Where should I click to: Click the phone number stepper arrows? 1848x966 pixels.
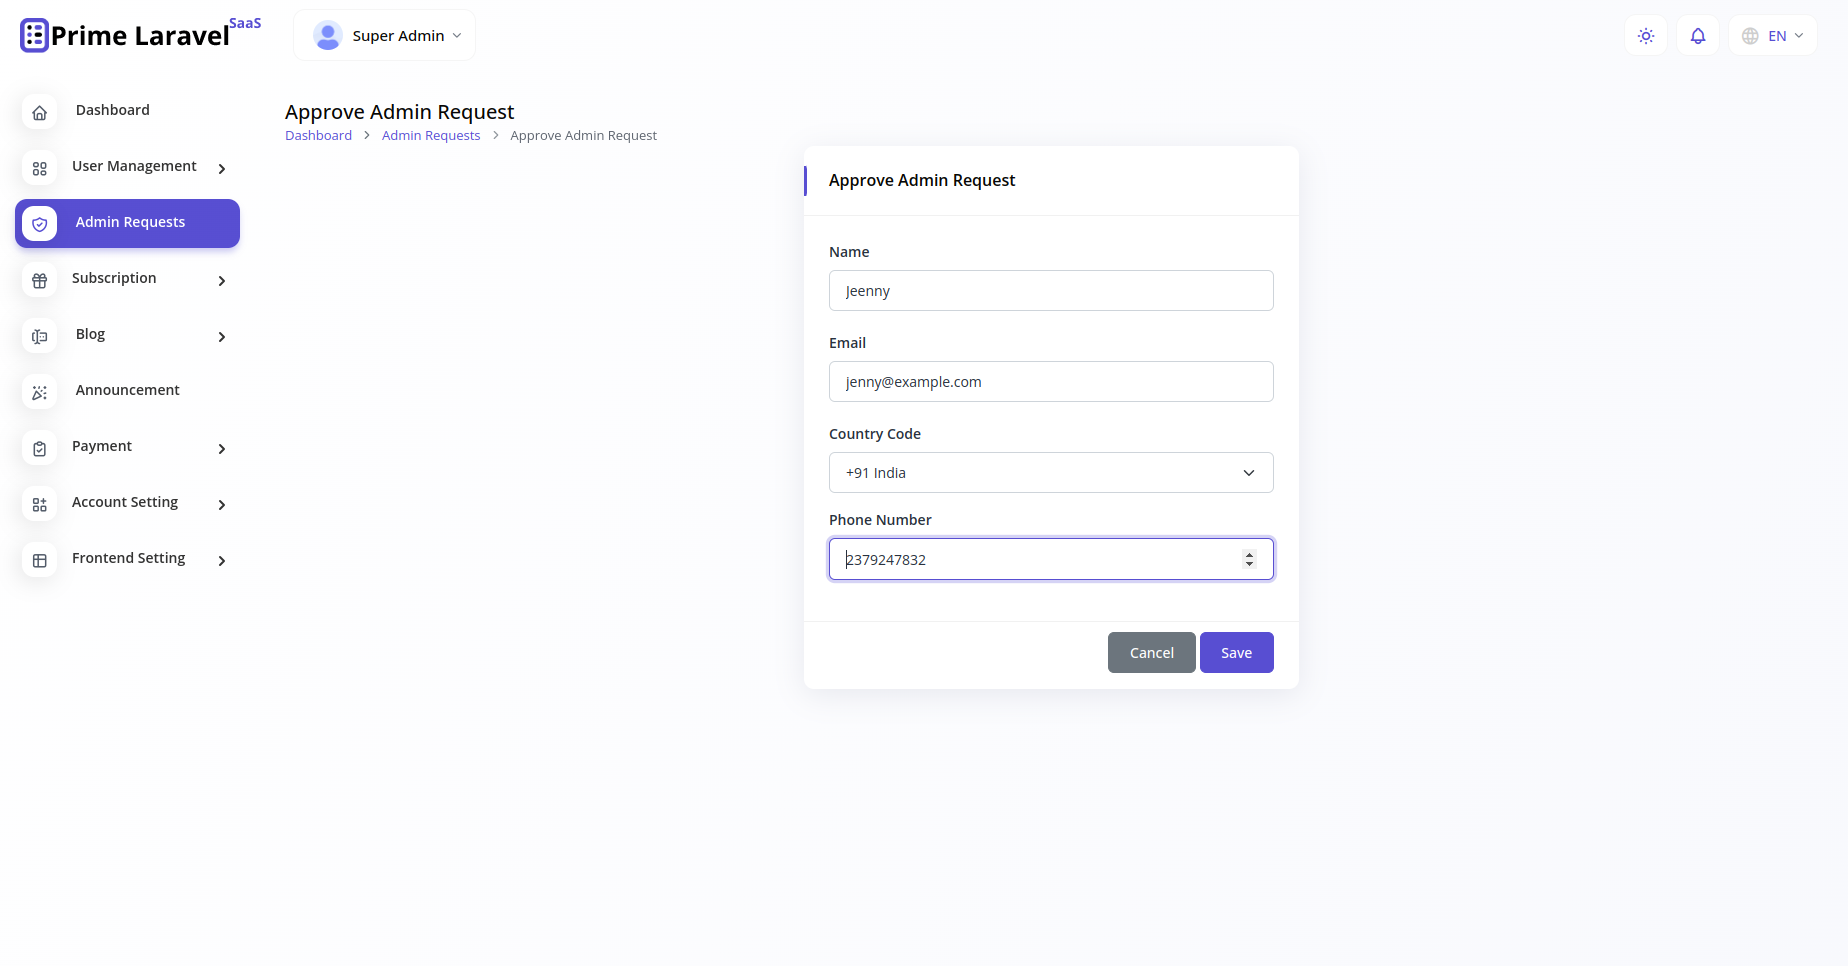coord(1249,559)
